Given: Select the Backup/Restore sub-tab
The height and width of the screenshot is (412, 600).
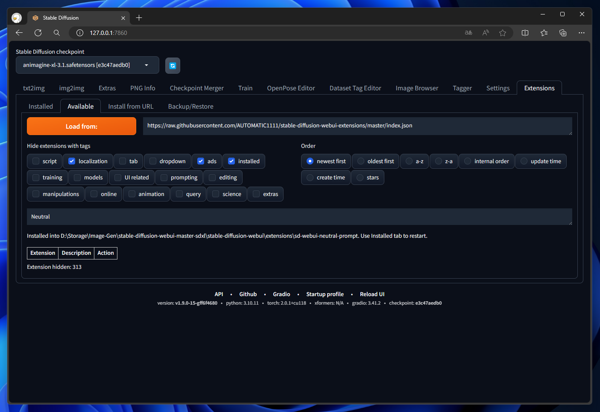Looking at the screenshot, I should click(191, 106).
